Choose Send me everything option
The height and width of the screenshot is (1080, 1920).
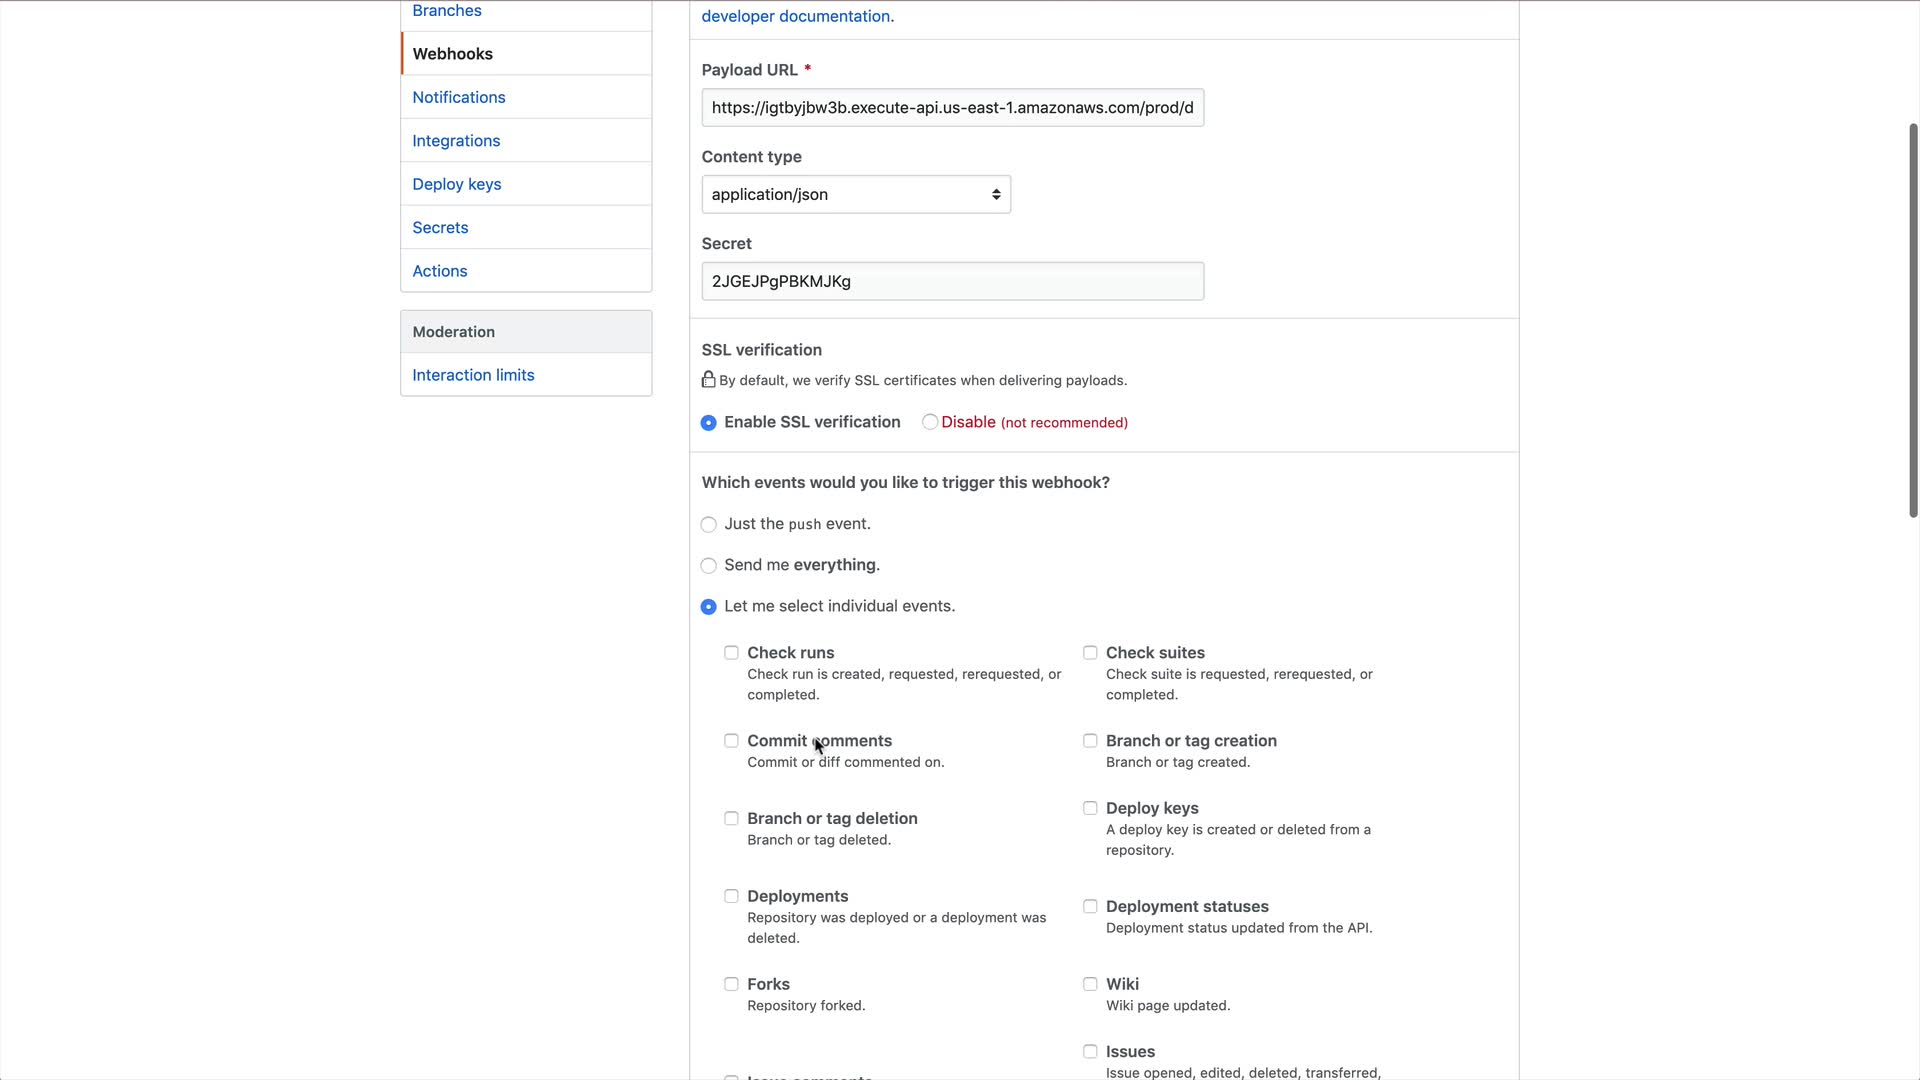tap(709, 566)
